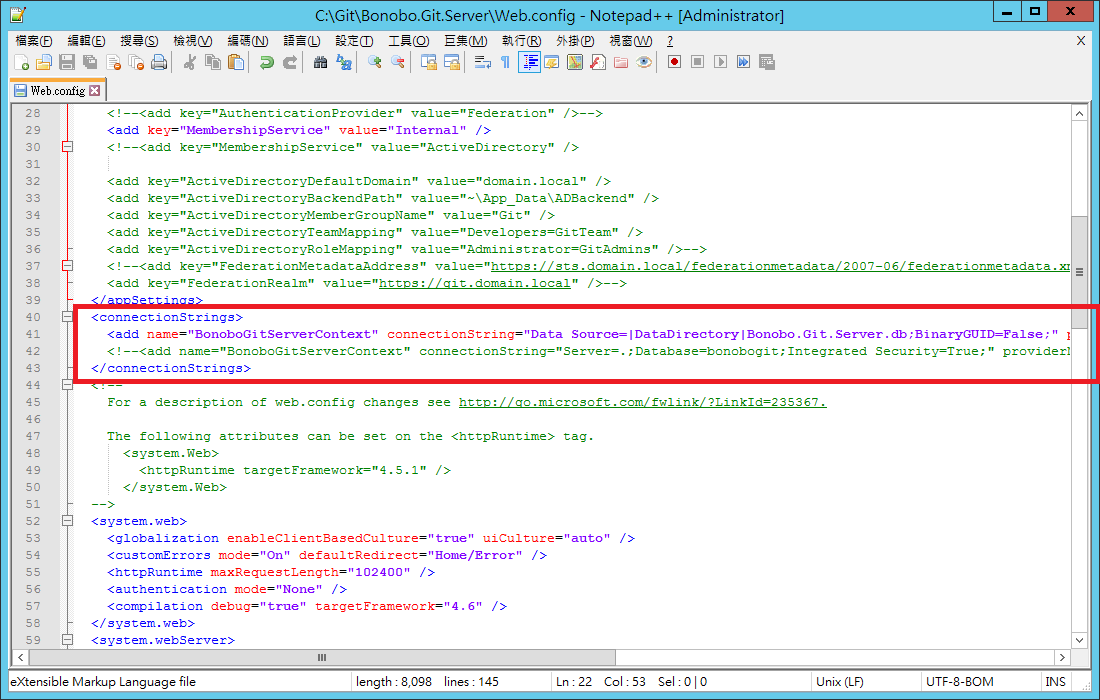Undo the last edit via toolbar arrow
1100x700 pixels.
[267, 62]
